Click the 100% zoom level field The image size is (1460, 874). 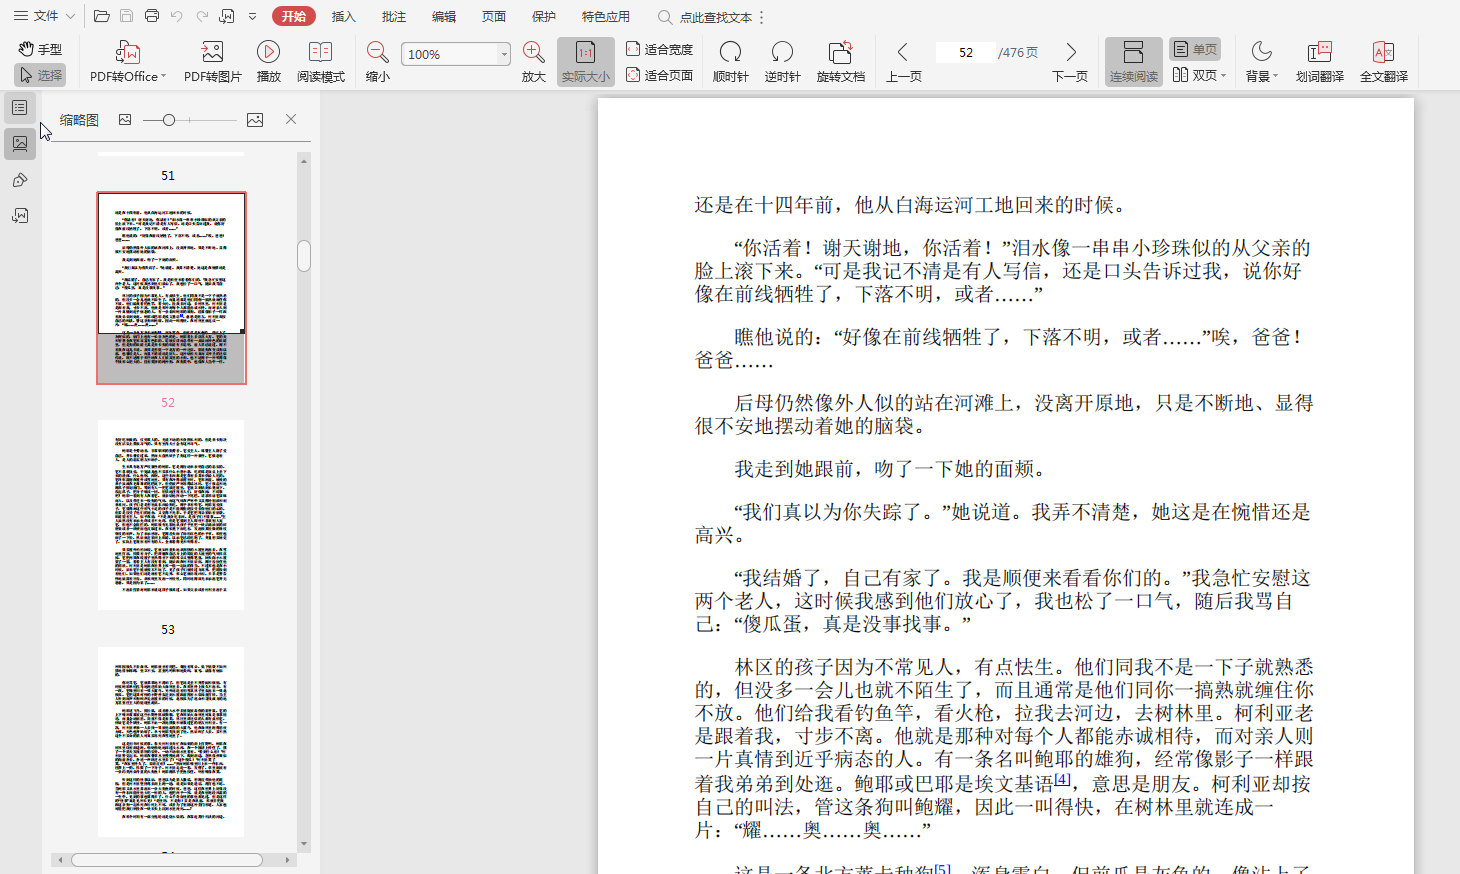(x=448, y=54)
